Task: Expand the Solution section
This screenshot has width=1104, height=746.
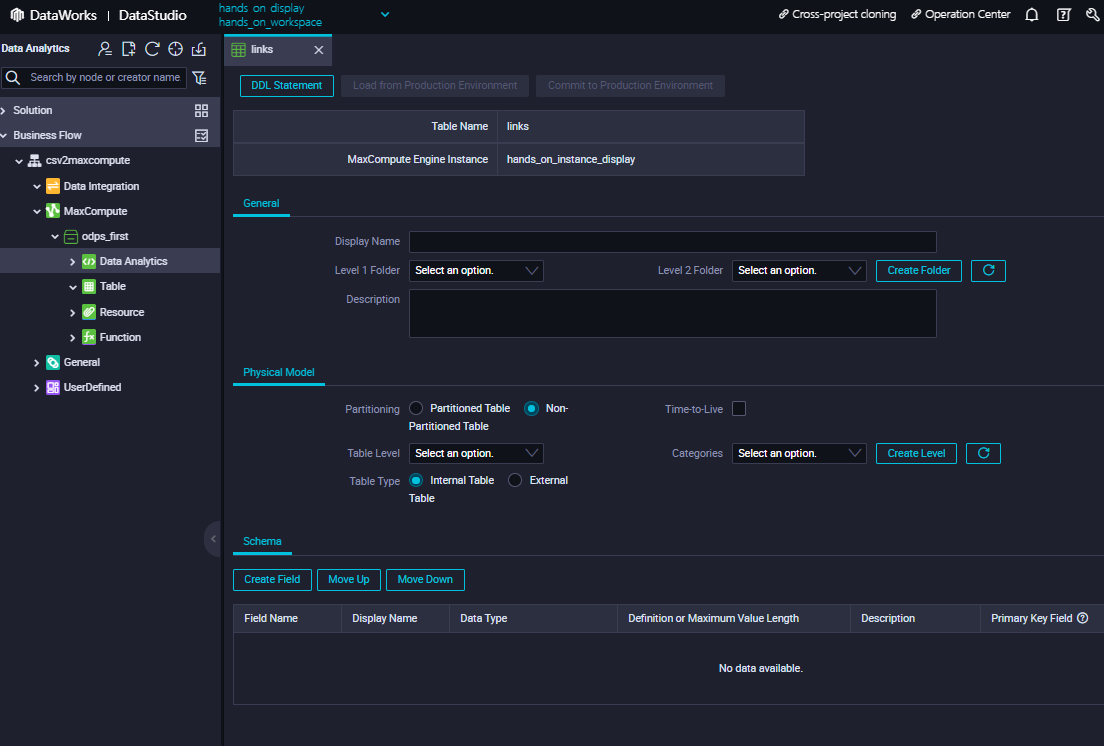Action: [x=4, y=110]
